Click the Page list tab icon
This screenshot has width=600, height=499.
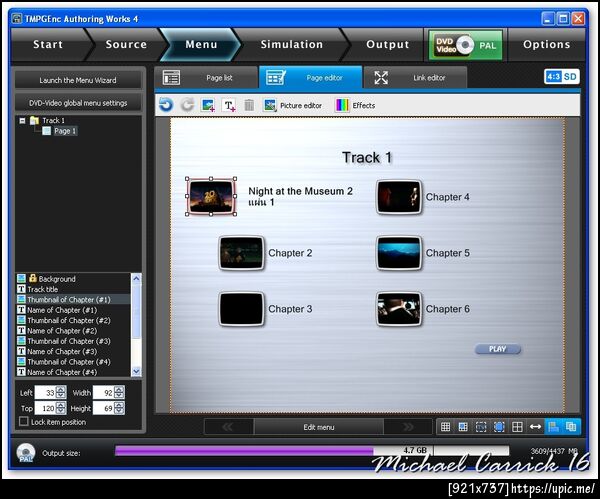tap(171, 78)
